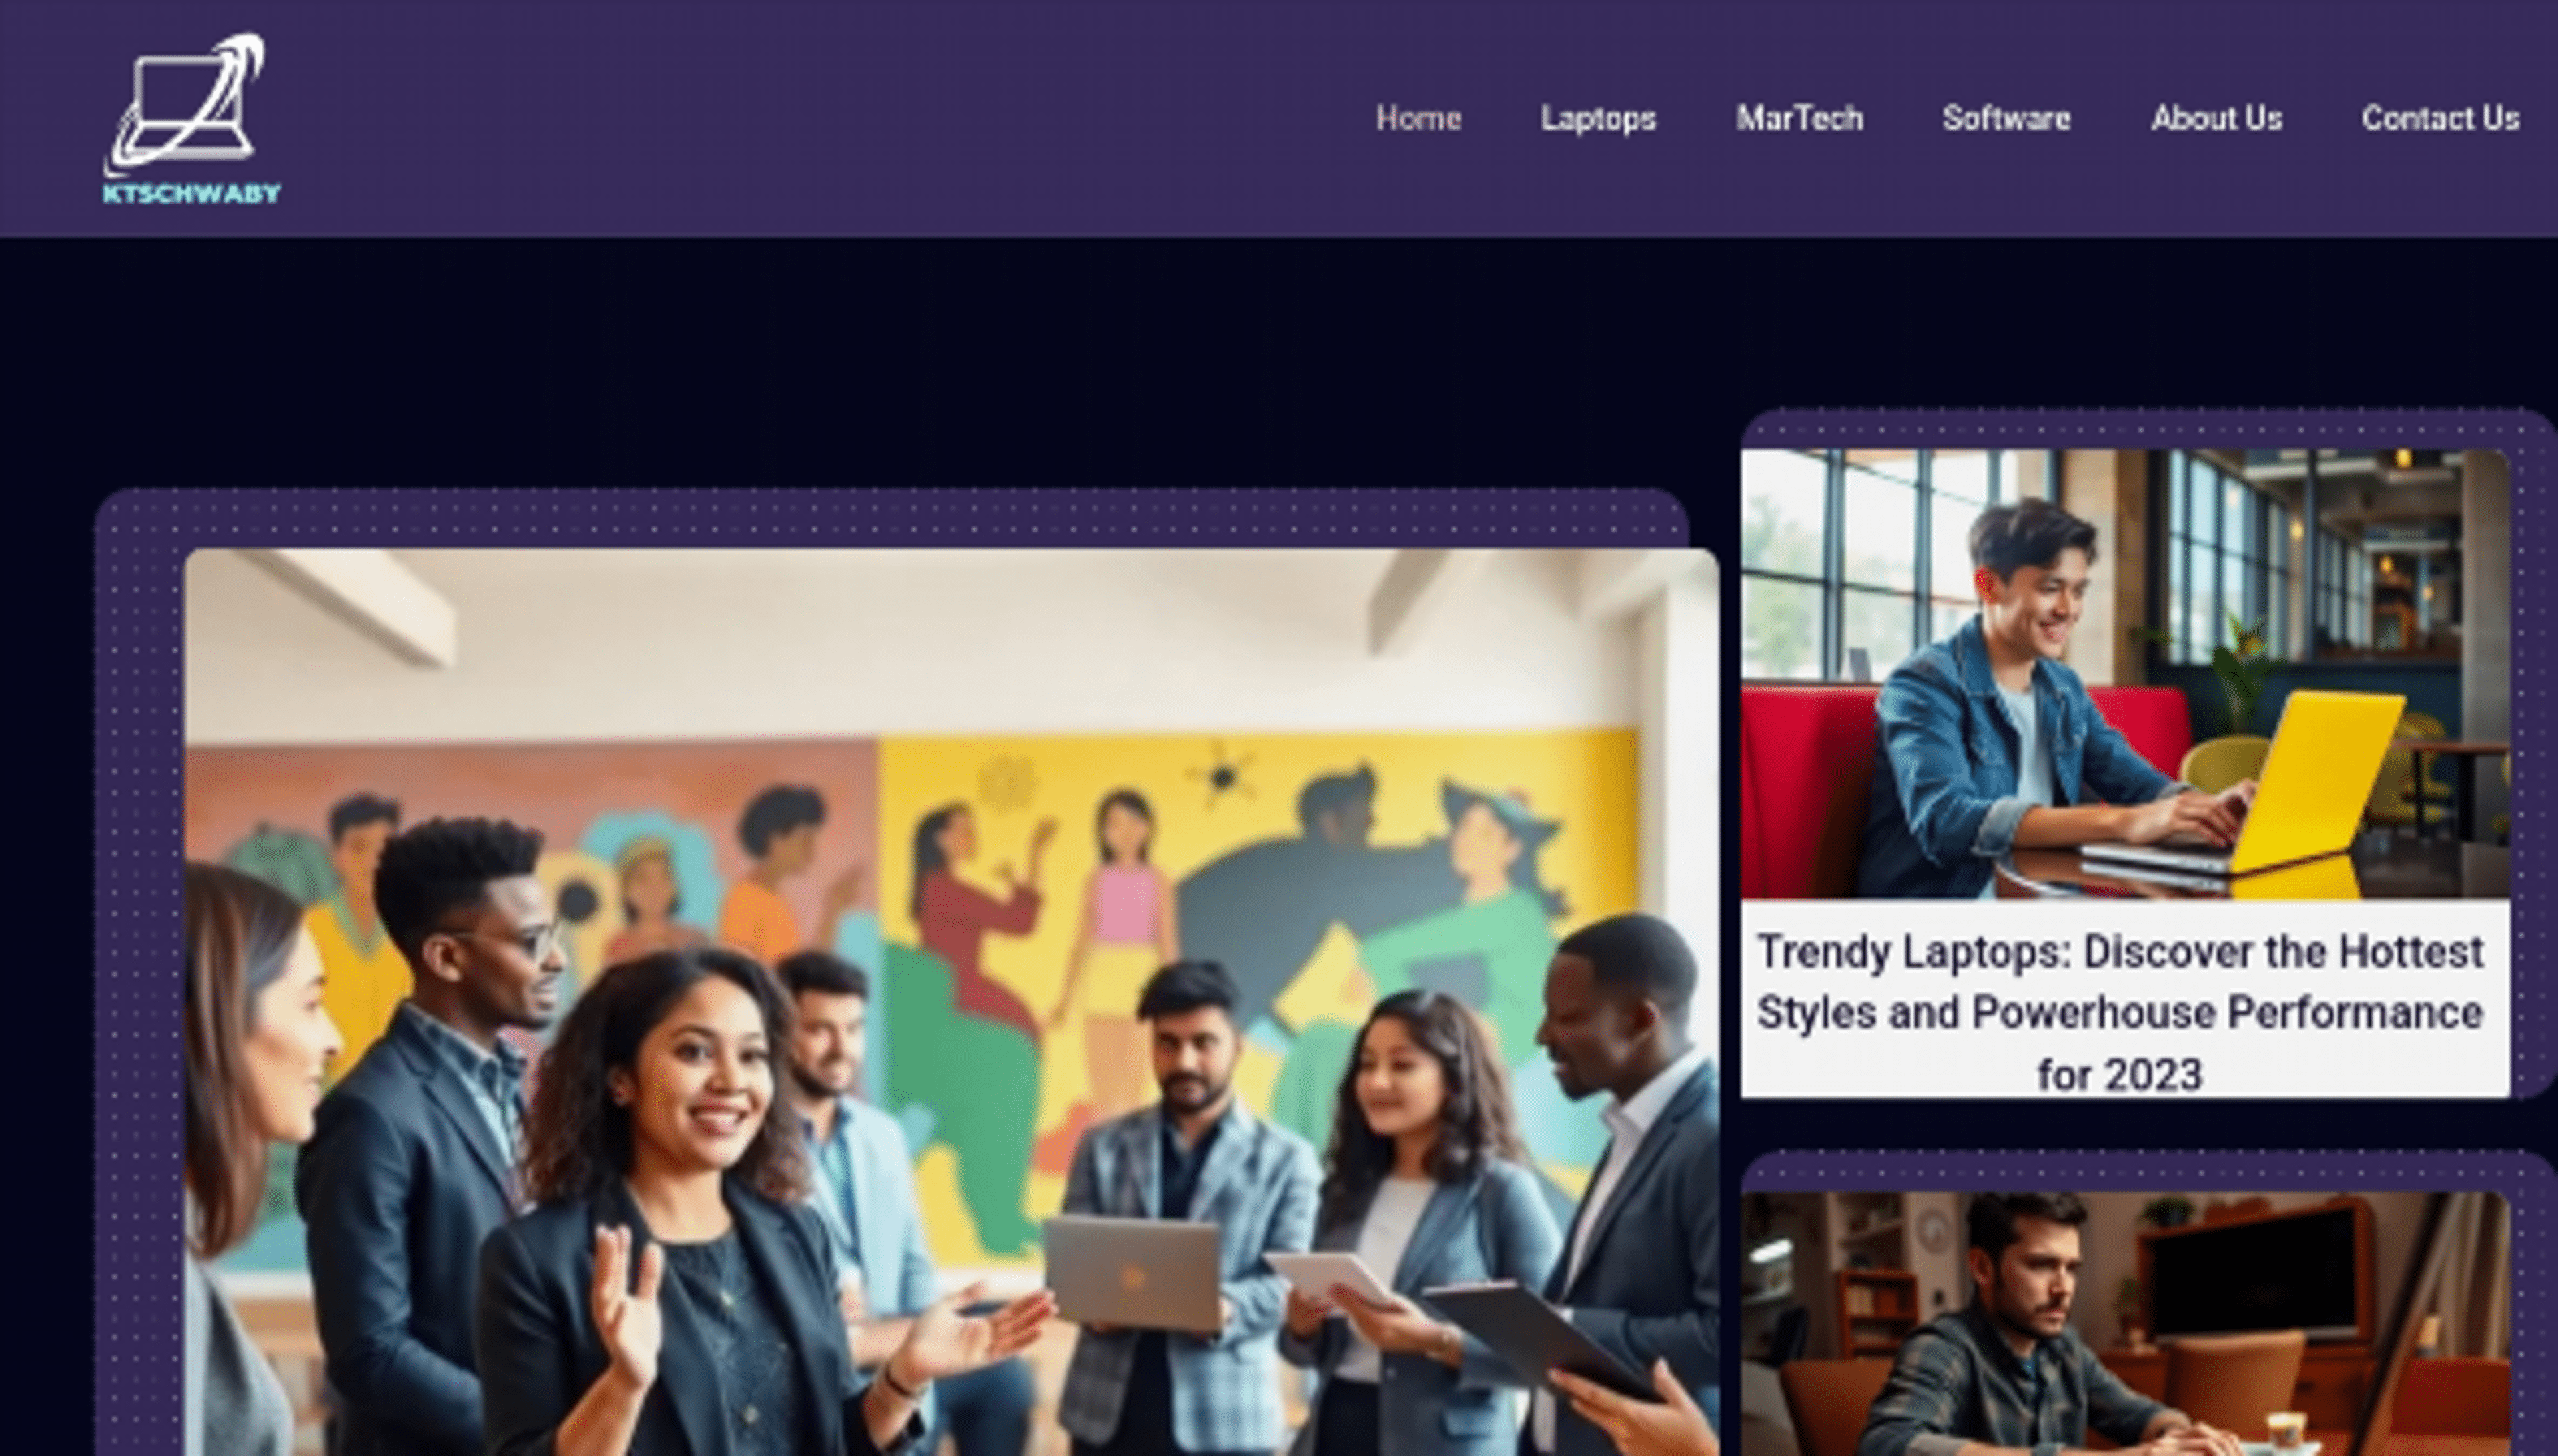Go to the Laptops section
The width and height of the screenshot is (2558, 1456).
tap(1598, 119)
